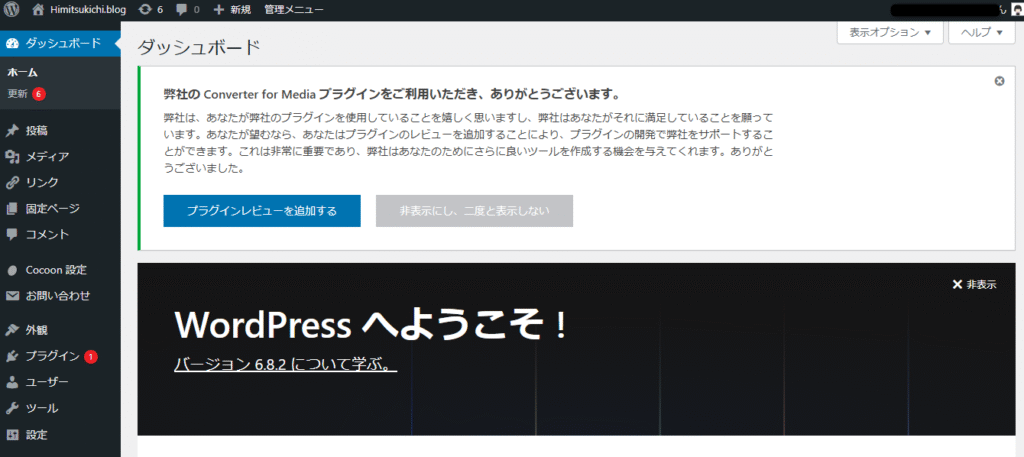The width and height of the screenshot is (1024, 457).
Task: Open the updates icon showing 6
Action: tap(151, 10)
